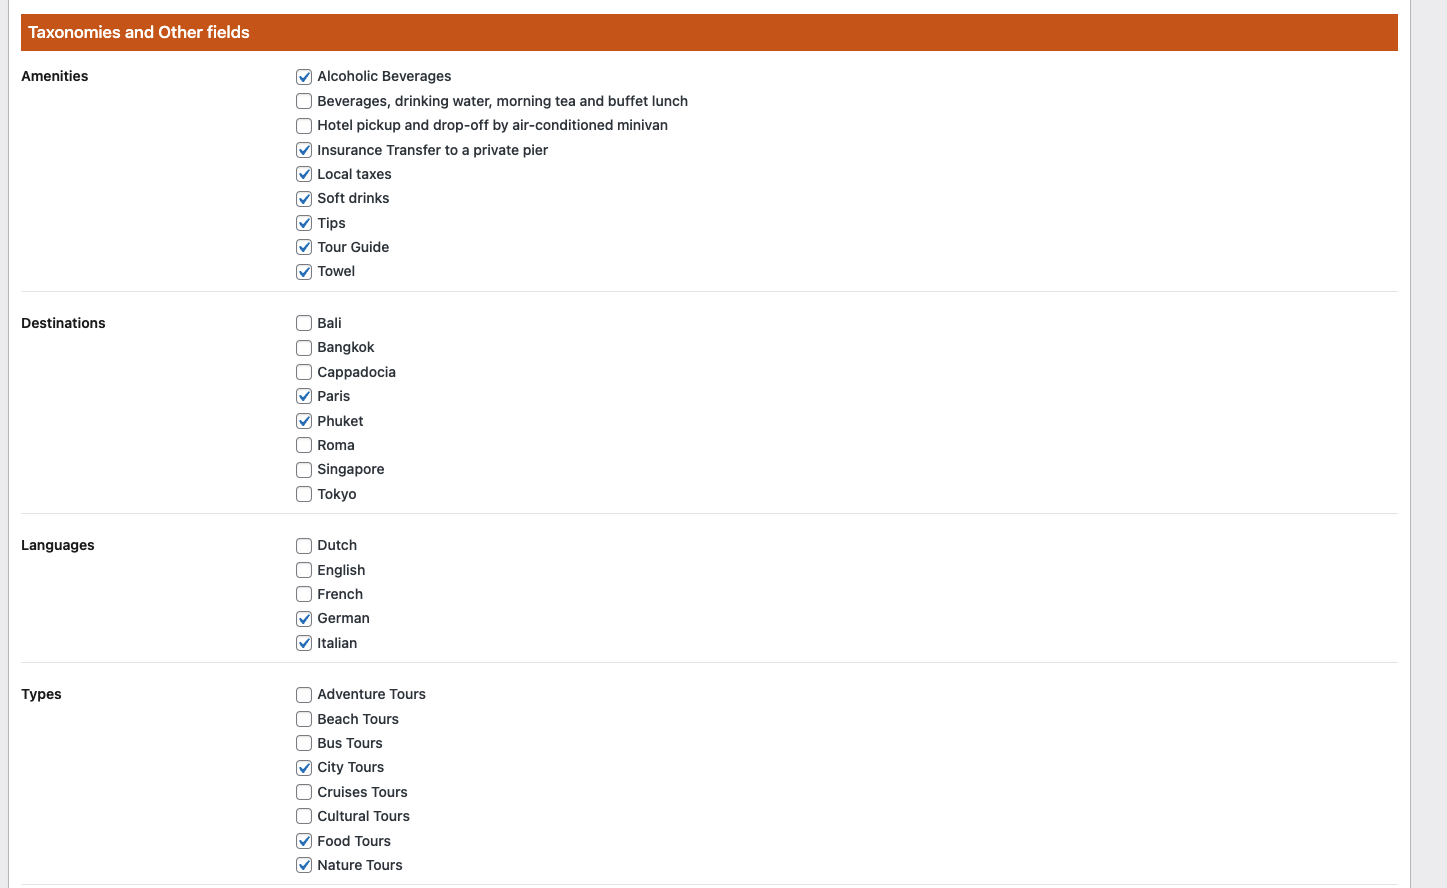Enable the English language option
1447x888 pixels.
tap(304, 570)
